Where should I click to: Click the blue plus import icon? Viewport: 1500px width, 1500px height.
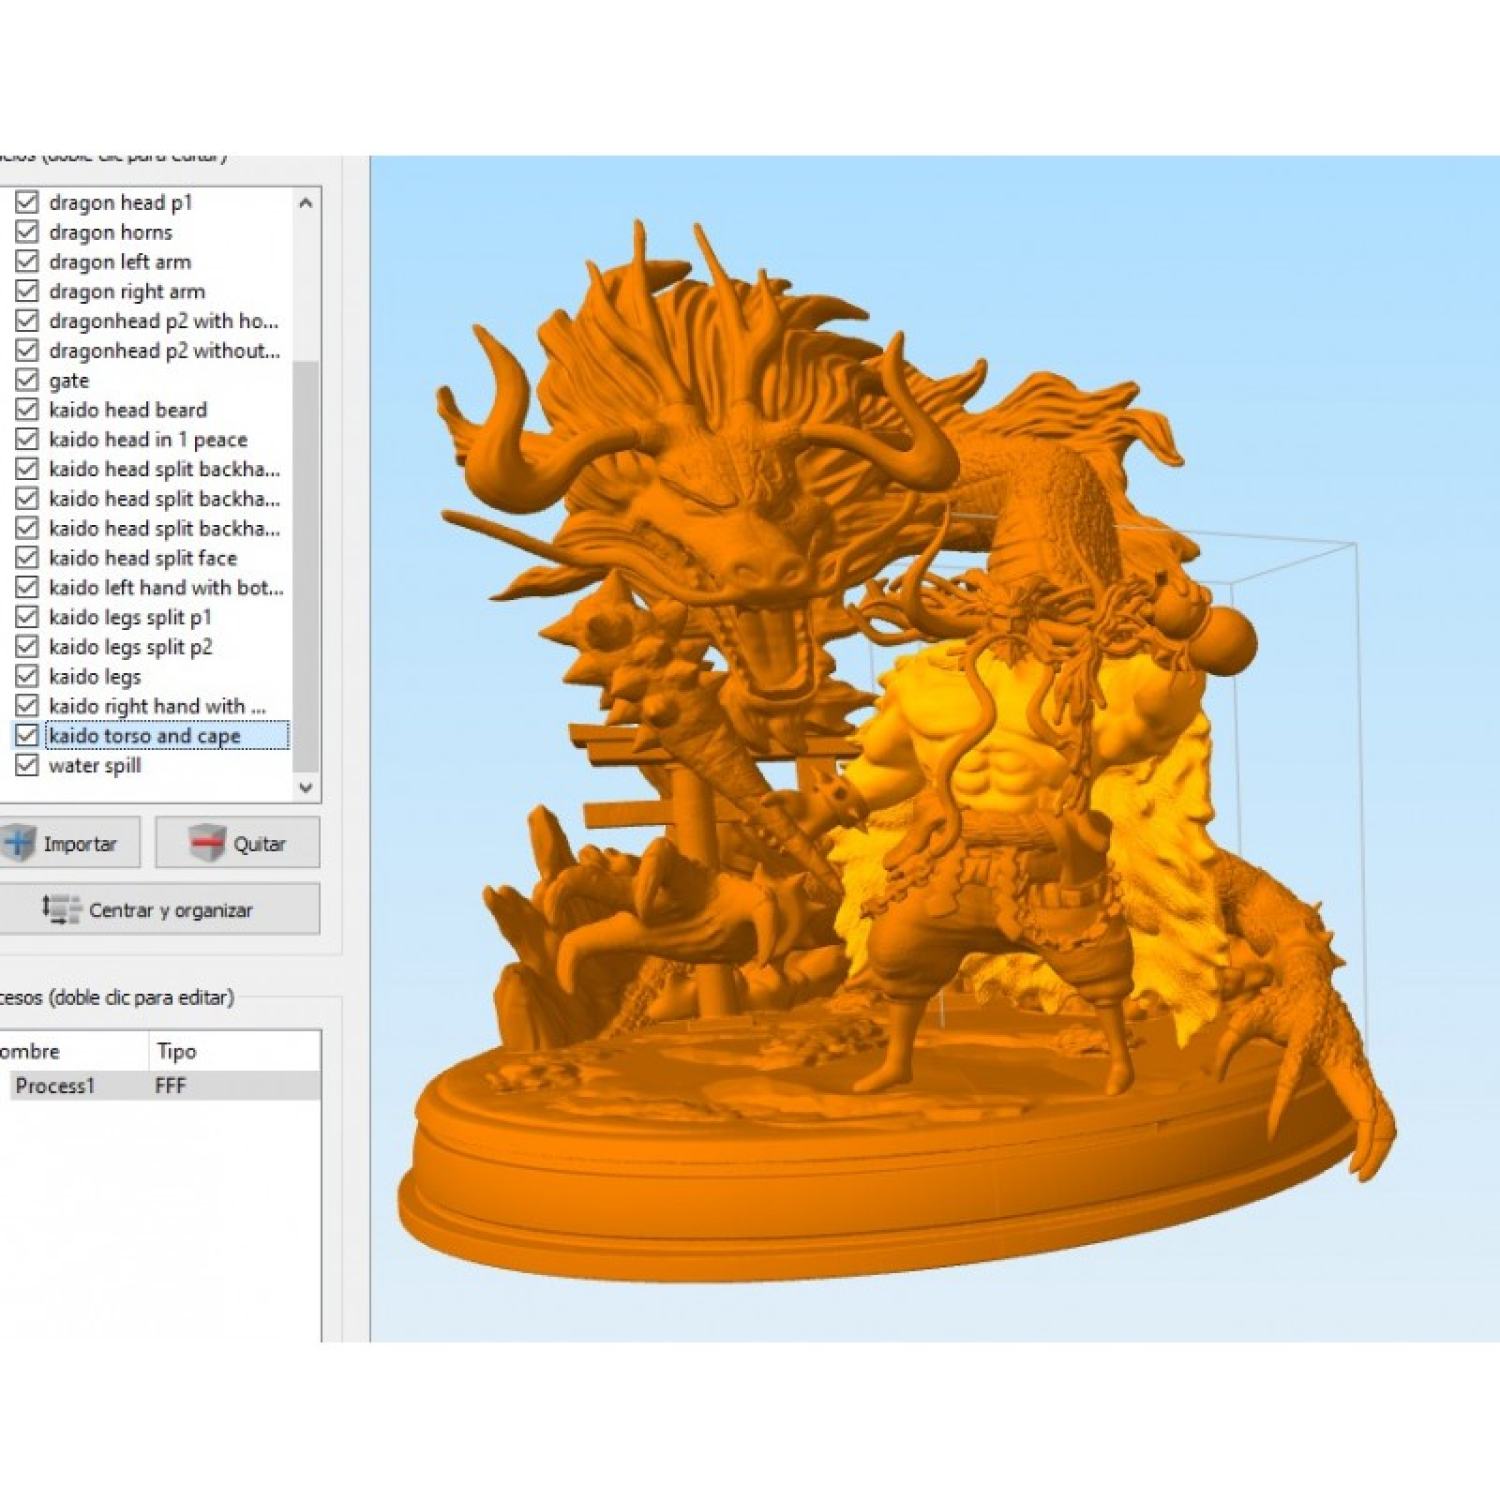point(19,843)
